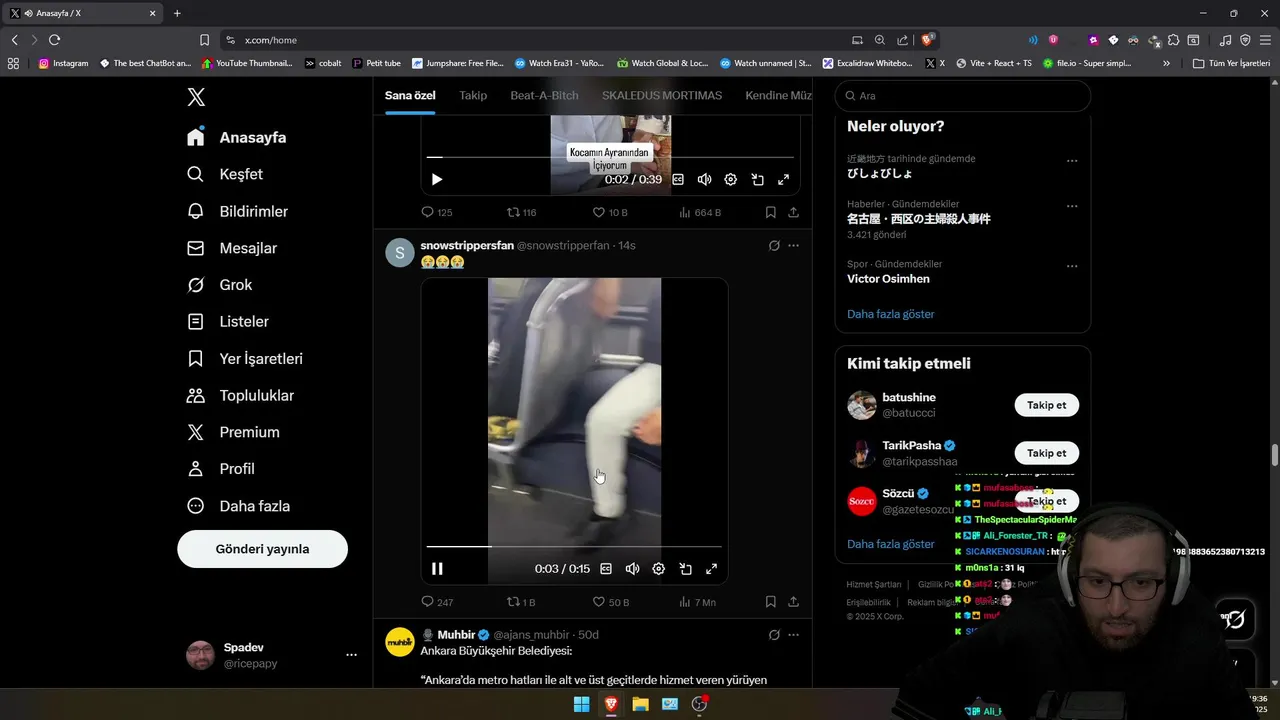Open Listeler in sidebar
This screenshot has height=720, width=1280.
click(228, 321)
